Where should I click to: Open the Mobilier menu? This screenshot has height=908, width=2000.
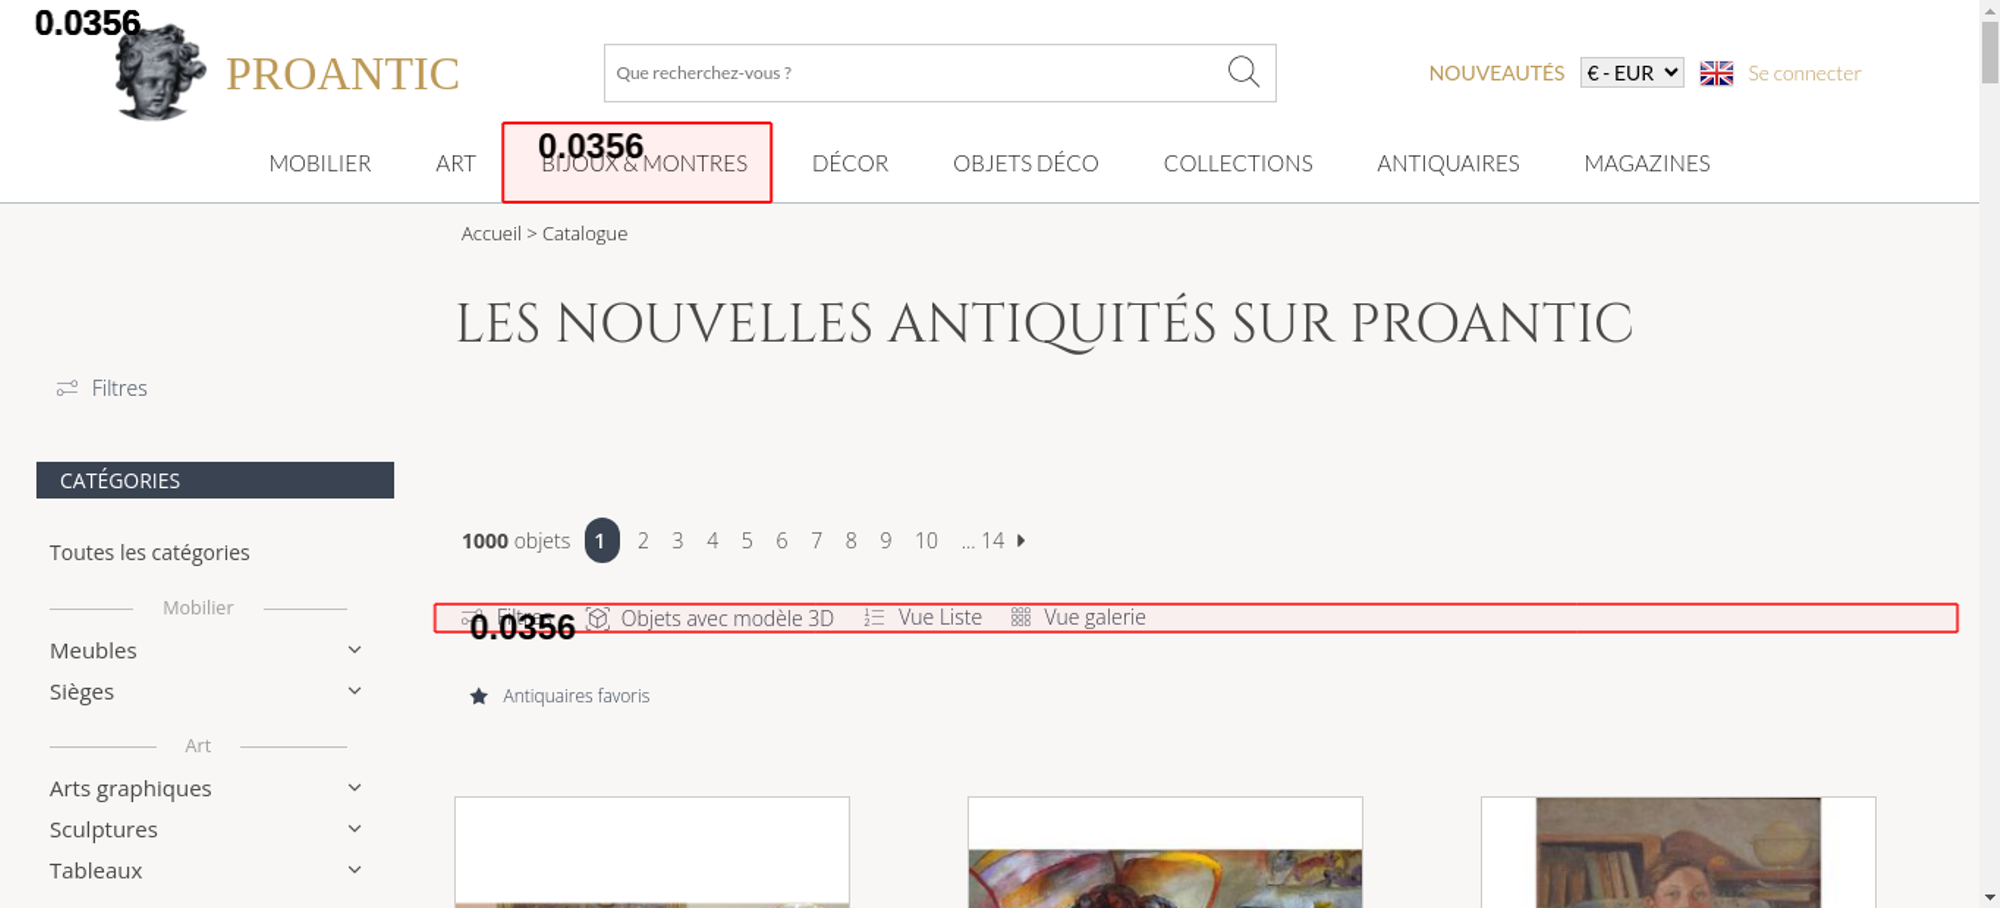click(x=320, y=163)
